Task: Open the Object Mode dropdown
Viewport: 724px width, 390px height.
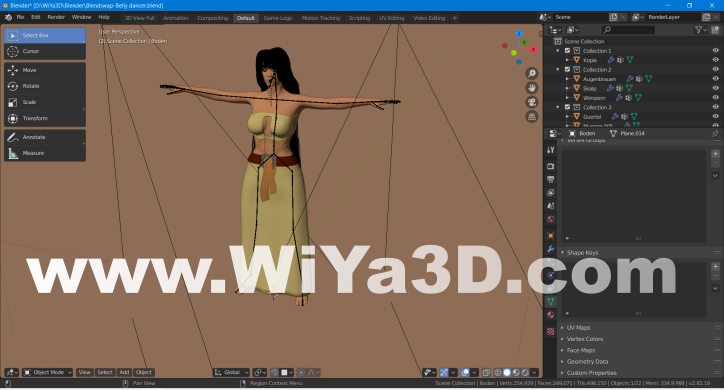Action: 48,372
